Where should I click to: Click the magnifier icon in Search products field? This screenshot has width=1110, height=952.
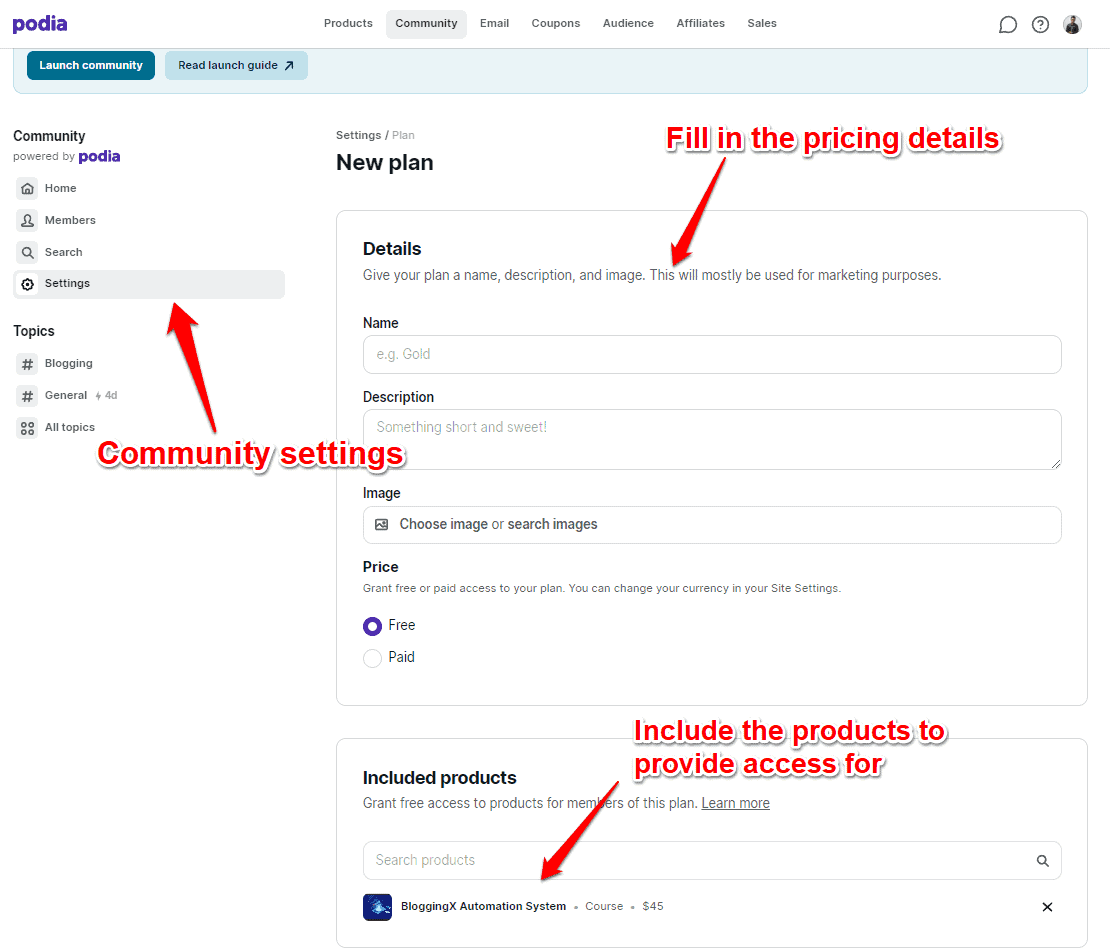click(x=1042, y=860)
